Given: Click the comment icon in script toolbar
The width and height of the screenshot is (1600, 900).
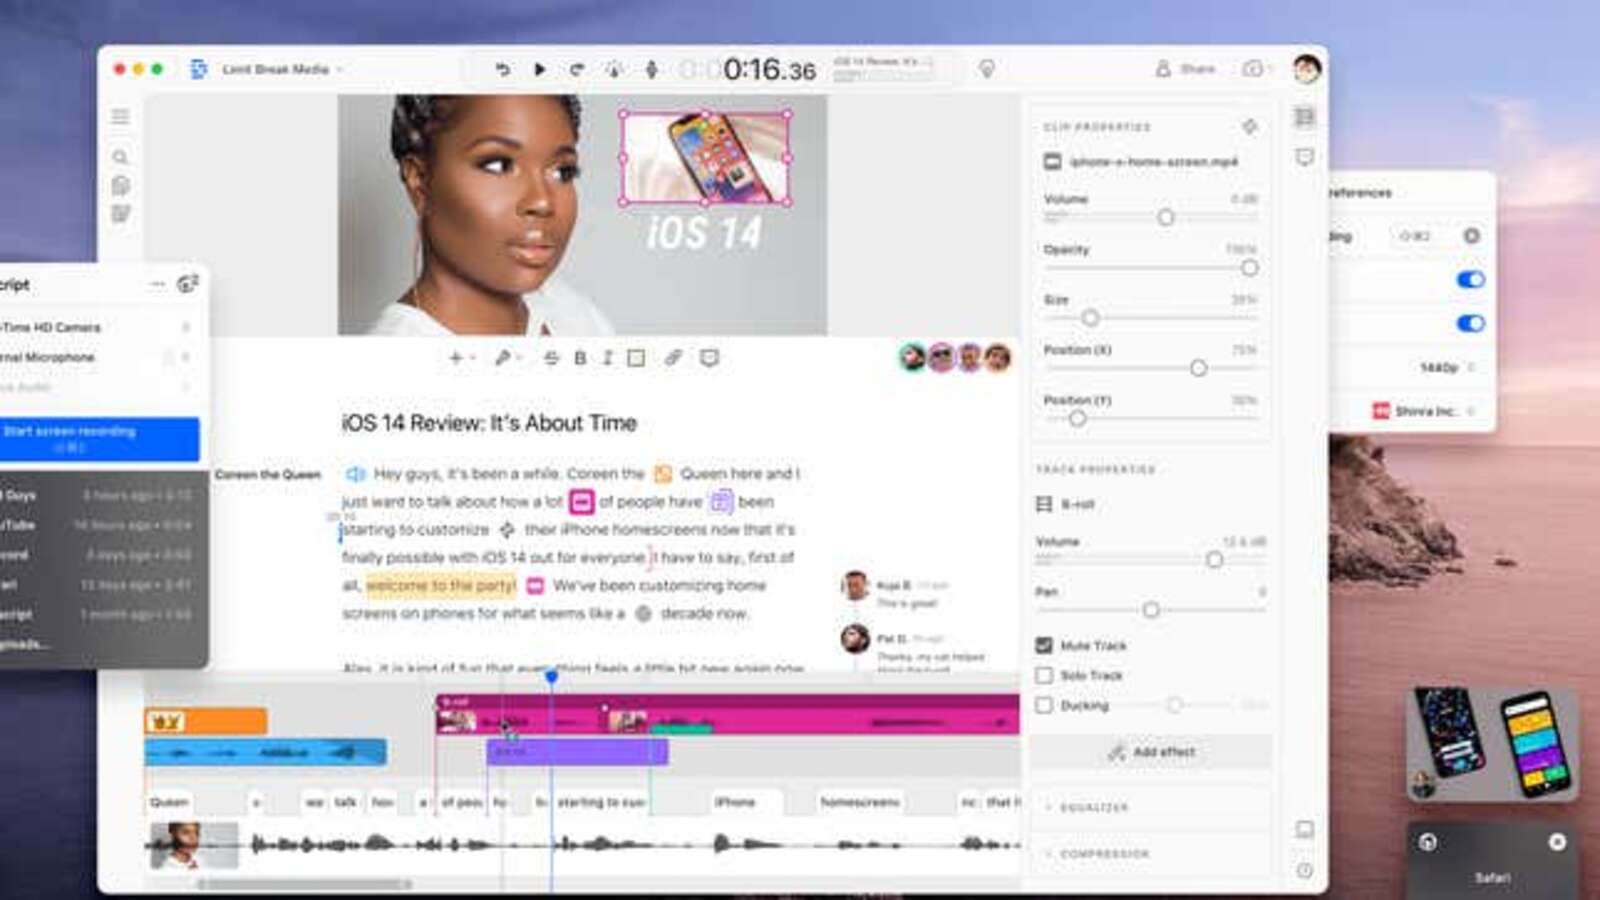Looking at the screenshot, I should pos(709,358).
